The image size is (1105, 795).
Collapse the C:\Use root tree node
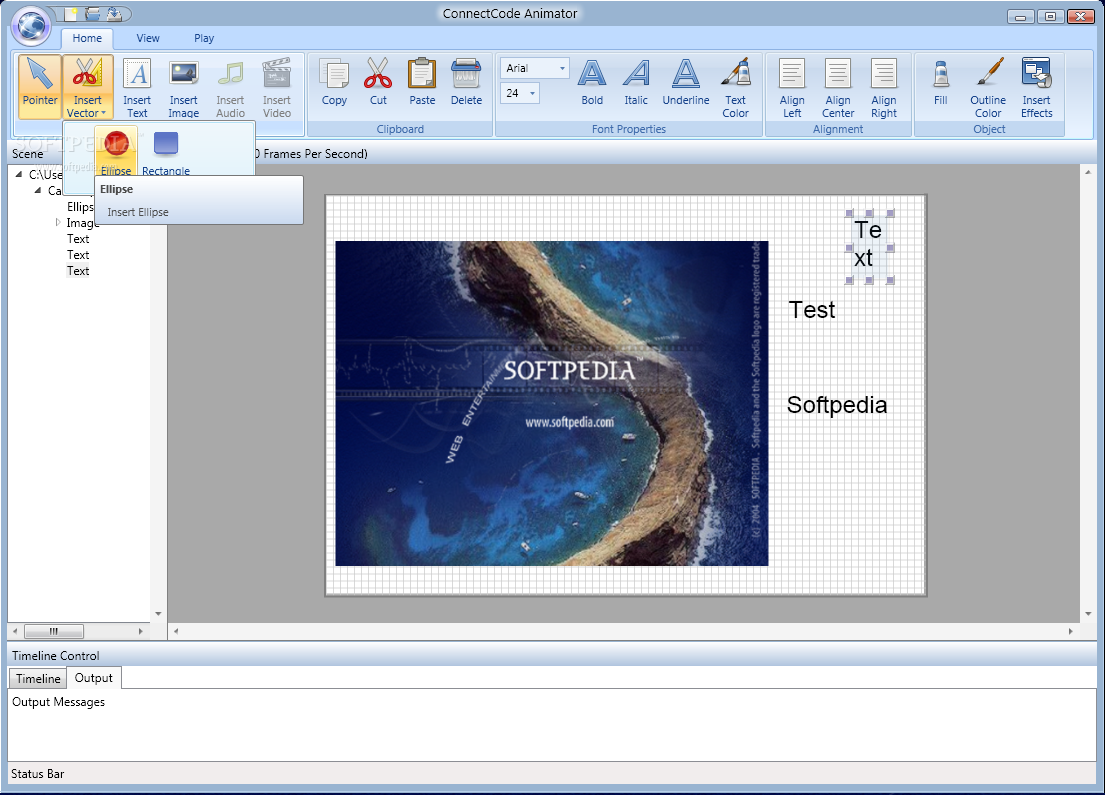pyautogui.click(x=19, y=174)
